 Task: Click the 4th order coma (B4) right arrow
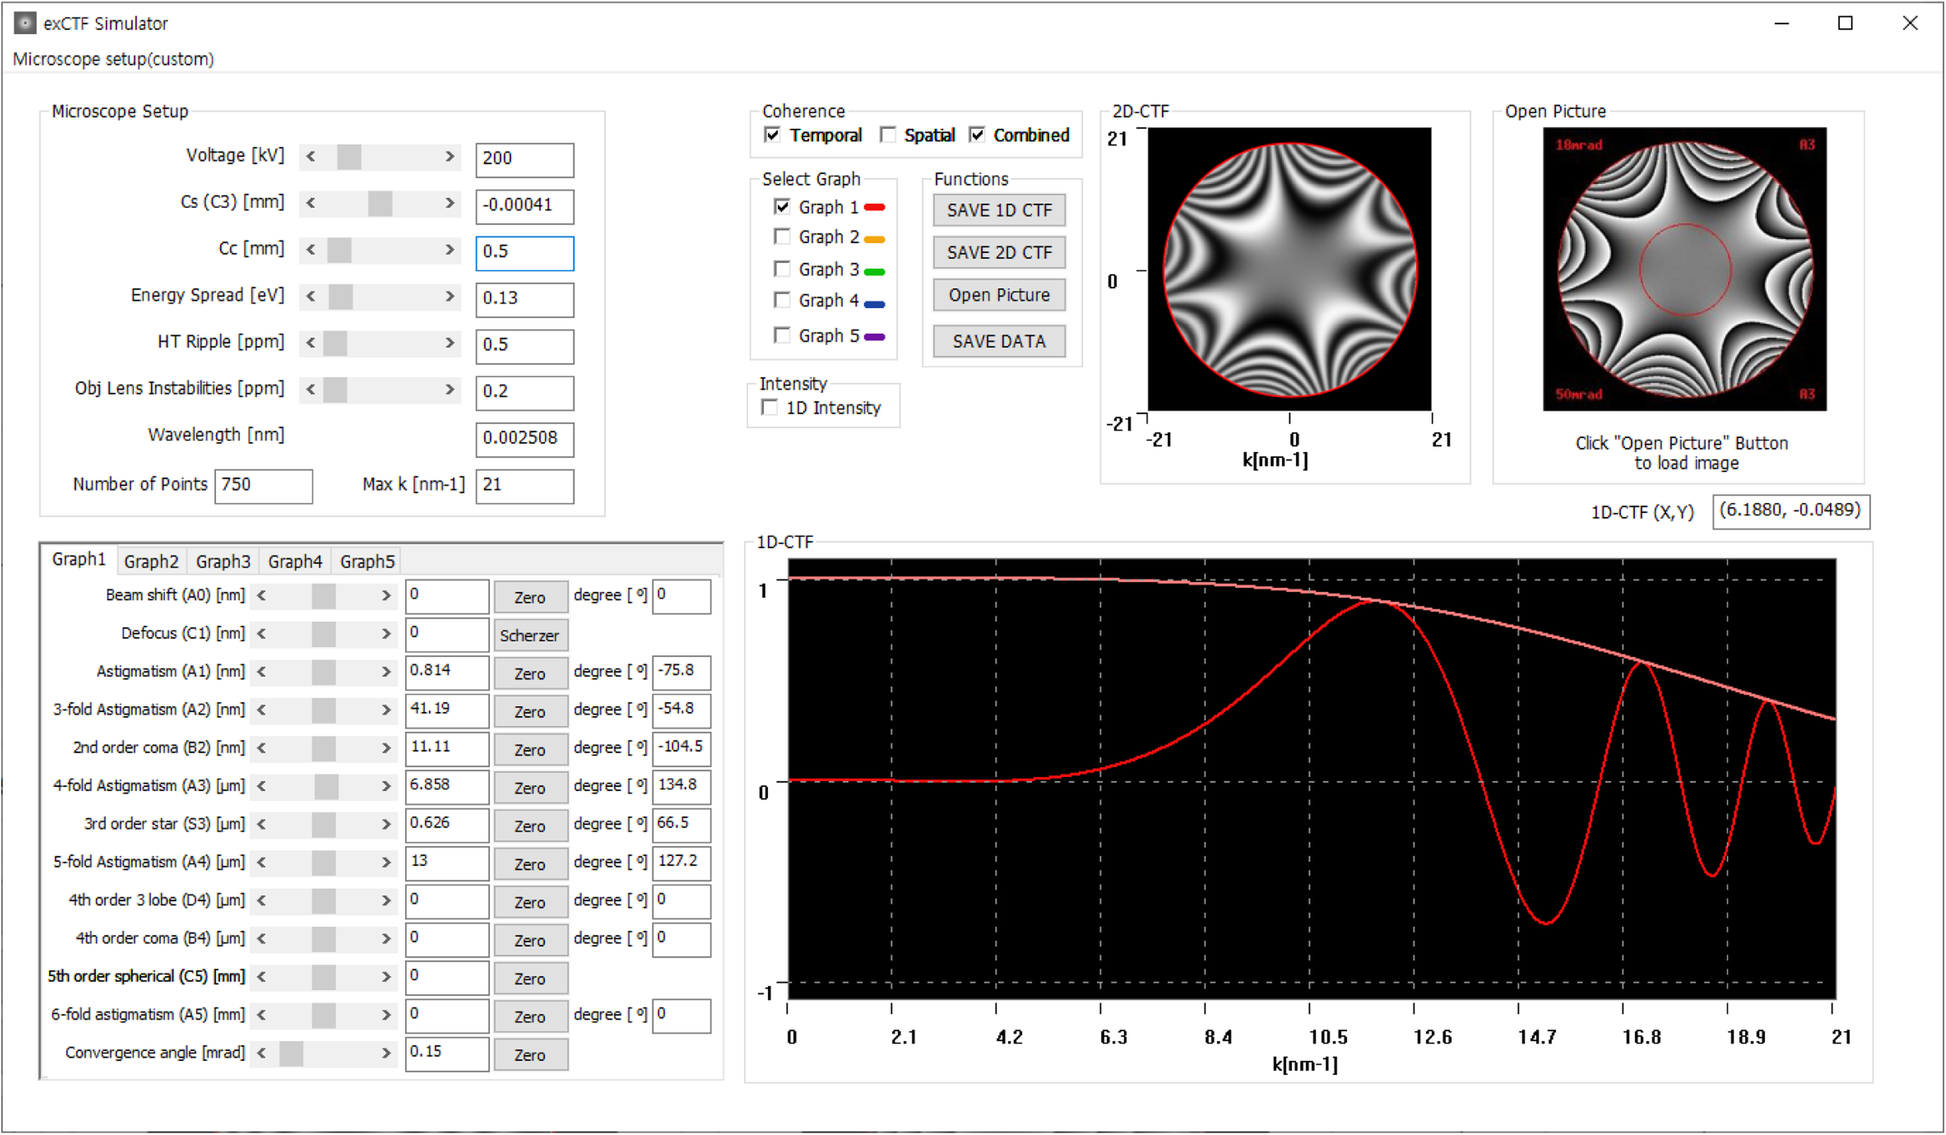click(x=386, y=939)
